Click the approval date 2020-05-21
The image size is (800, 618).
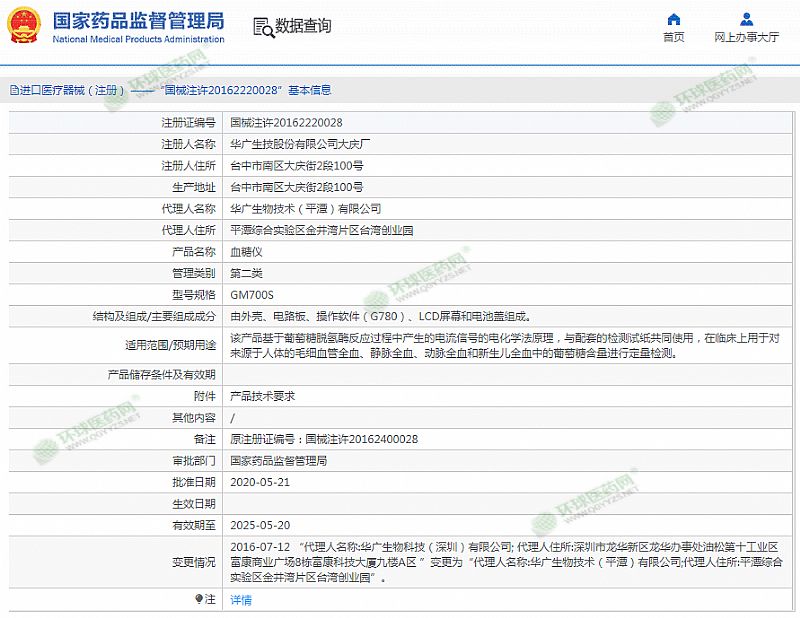click(259, 481)
